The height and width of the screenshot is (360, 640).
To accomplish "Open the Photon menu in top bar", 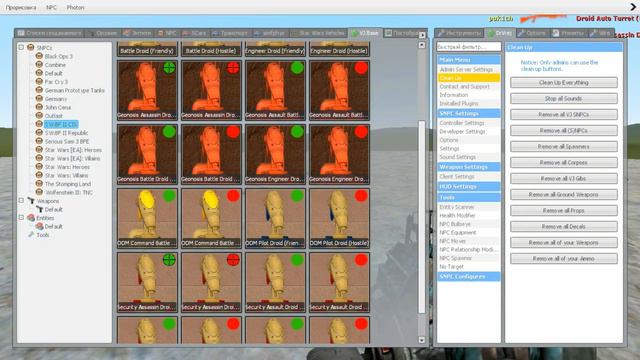I will 76,7.
